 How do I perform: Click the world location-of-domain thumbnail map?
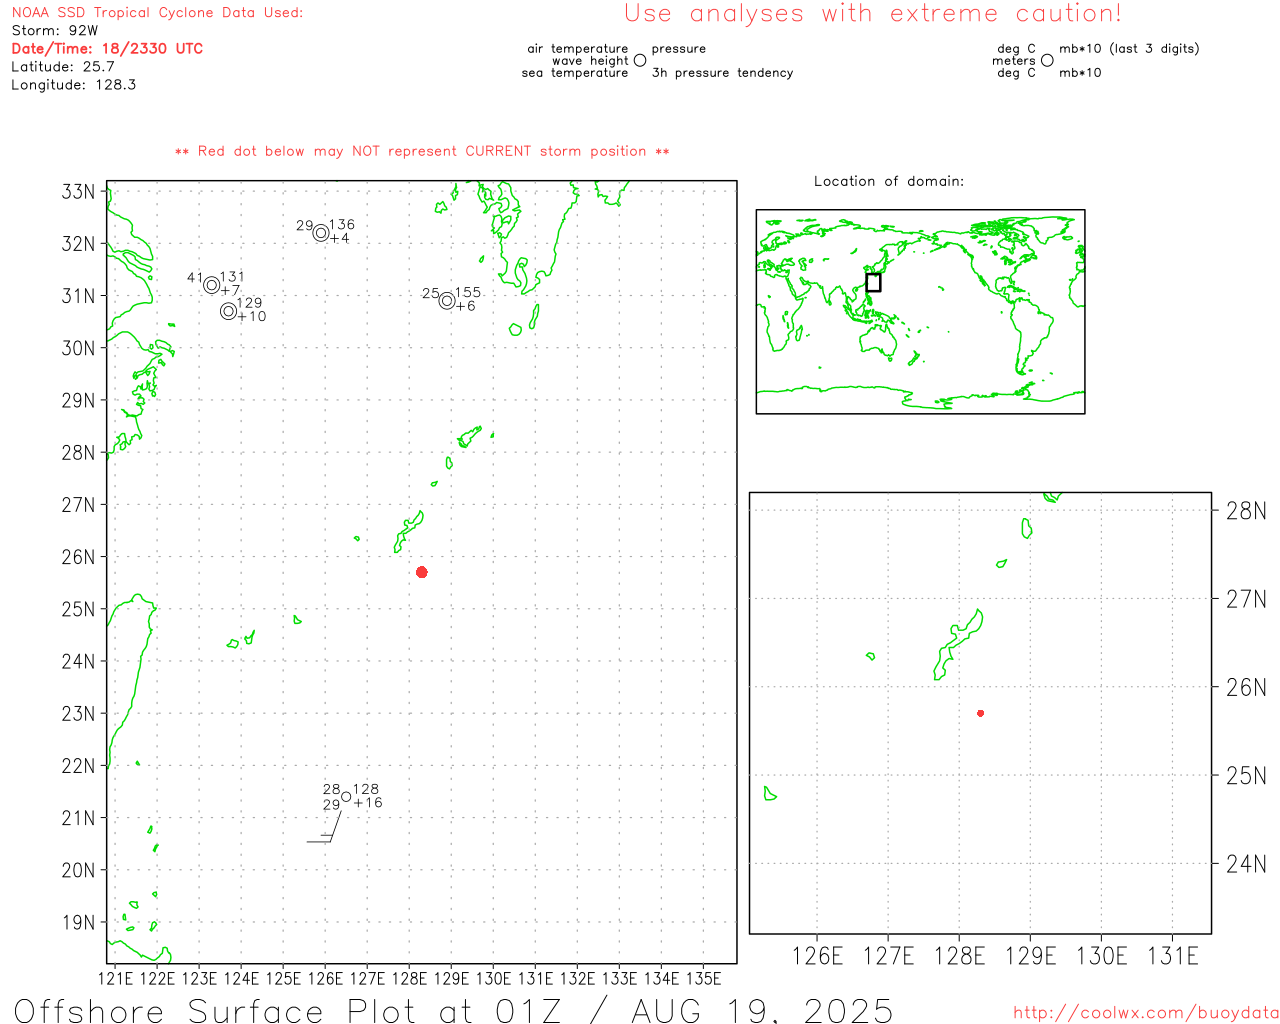pos(920,312)
